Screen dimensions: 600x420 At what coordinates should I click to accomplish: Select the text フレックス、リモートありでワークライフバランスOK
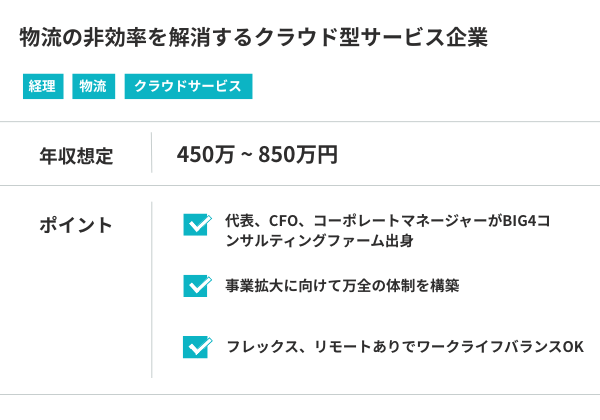click(405, 347)
